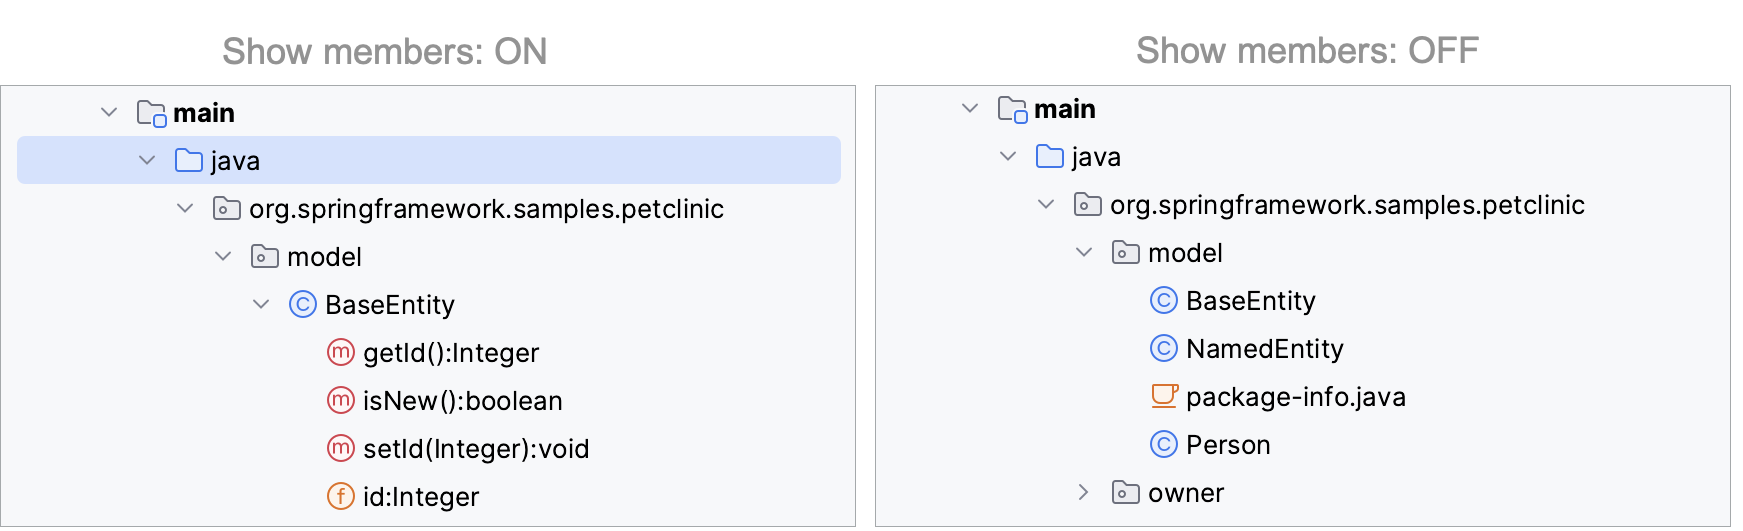Click the method icon beside isNew():boolean
This screenshot has width=1743, height=531.
pyautogui.click(x=341, y=400)
